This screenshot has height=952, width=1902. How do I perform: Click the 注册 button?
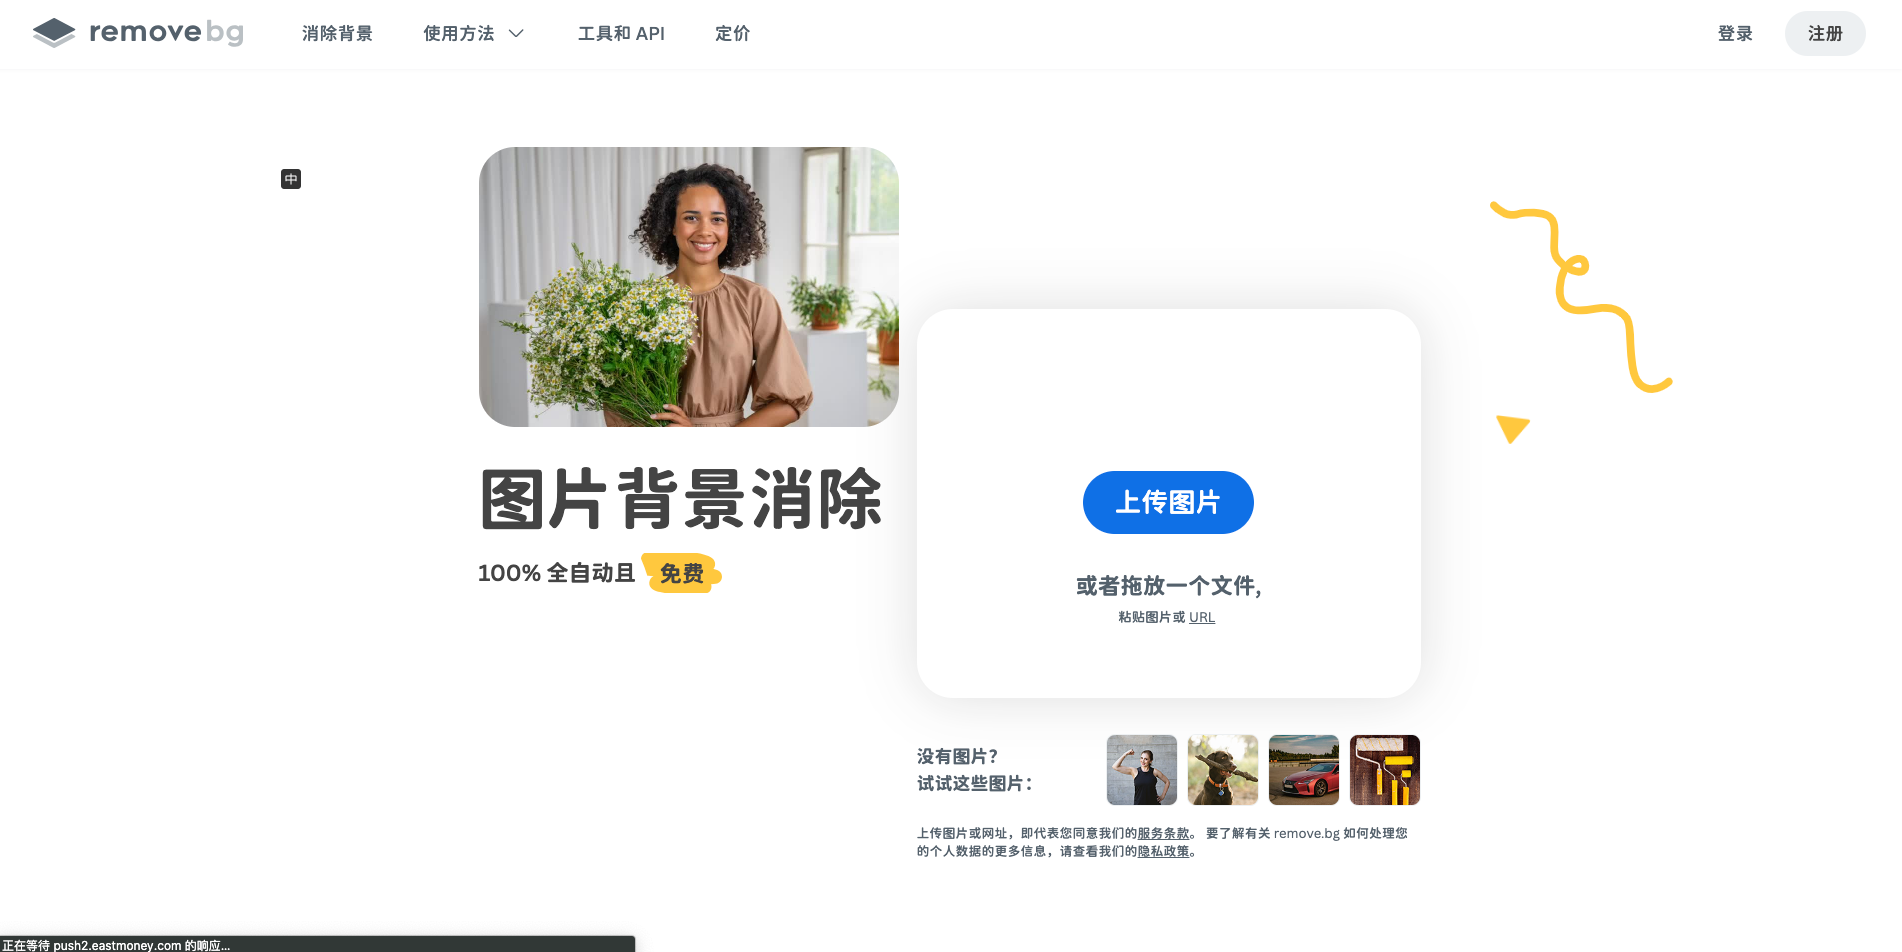tap(1825, 33)
